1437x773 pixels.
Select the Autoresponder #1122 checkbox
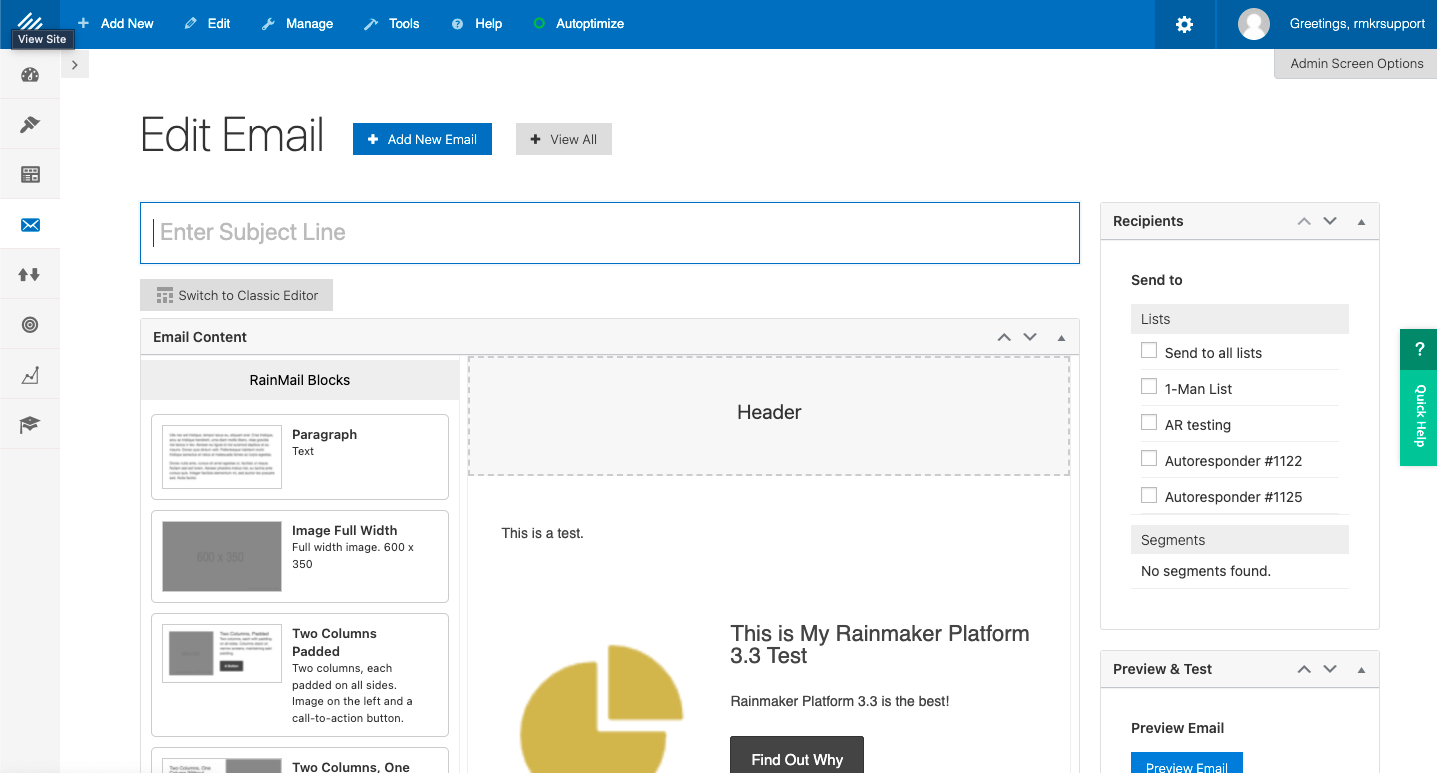point(1148,458)
